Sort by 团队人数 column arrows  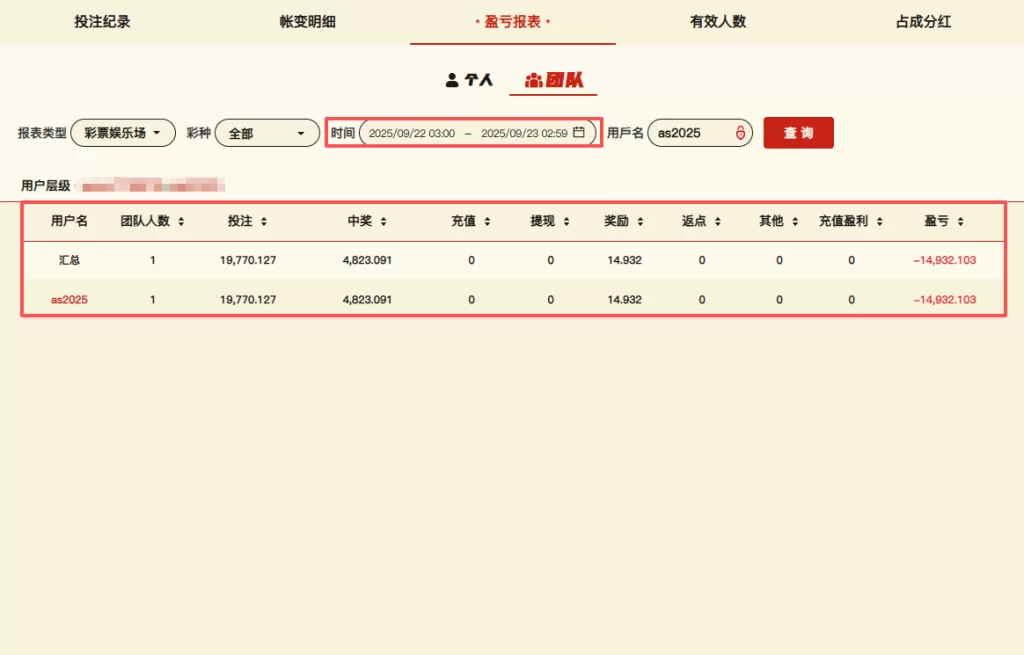[x=181, y=221]
